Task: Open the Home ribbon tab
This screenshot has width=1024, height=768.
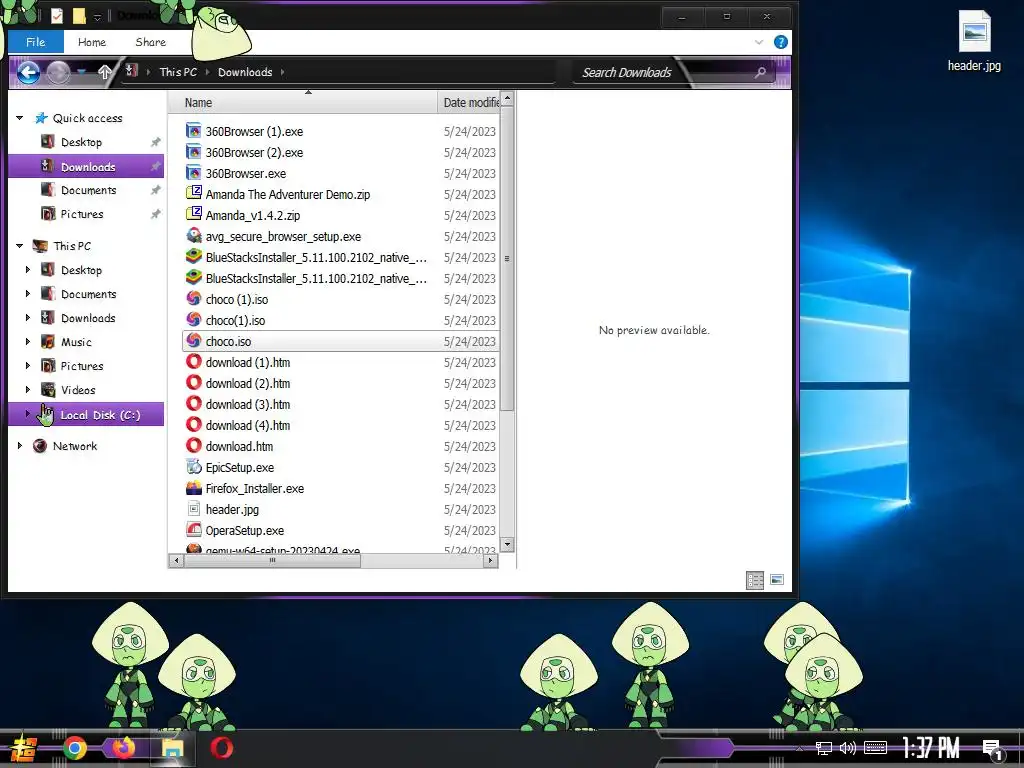Action: tap(92, 42)
